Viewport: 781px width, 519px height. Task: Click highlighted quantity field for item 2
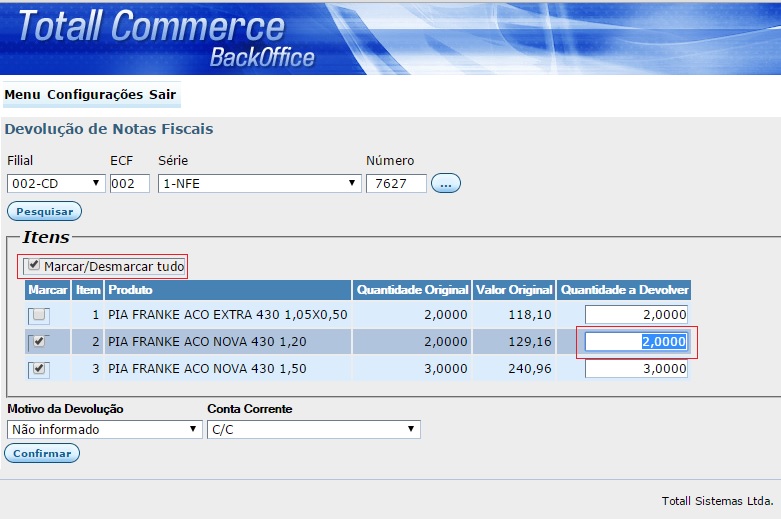point(636,342)
